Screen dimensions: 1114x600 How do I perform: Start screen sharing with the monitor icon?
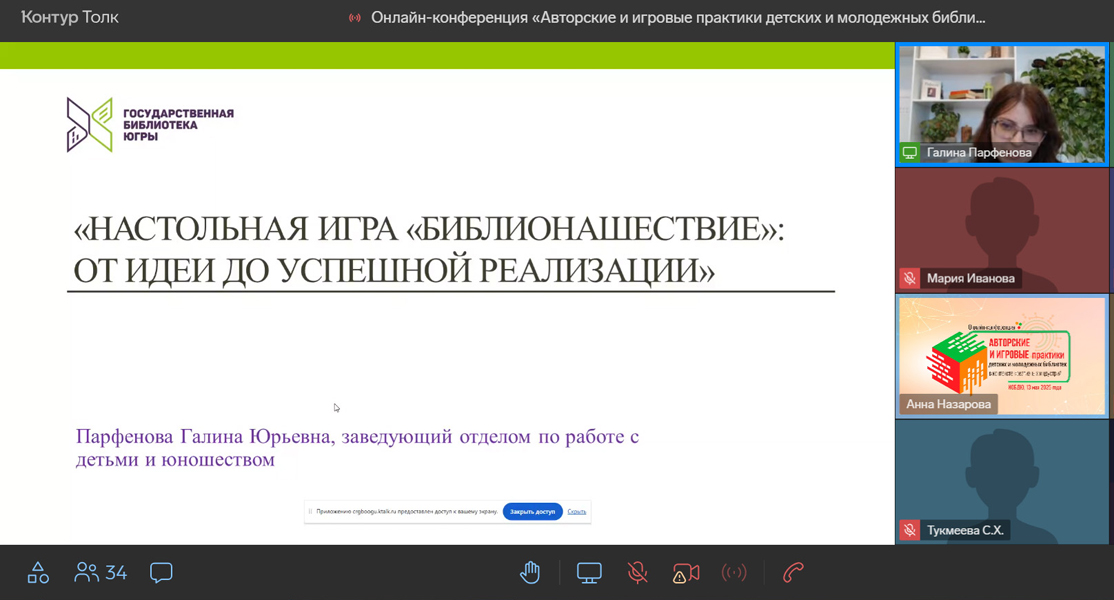pyautogui.click(x=589, y=573)
